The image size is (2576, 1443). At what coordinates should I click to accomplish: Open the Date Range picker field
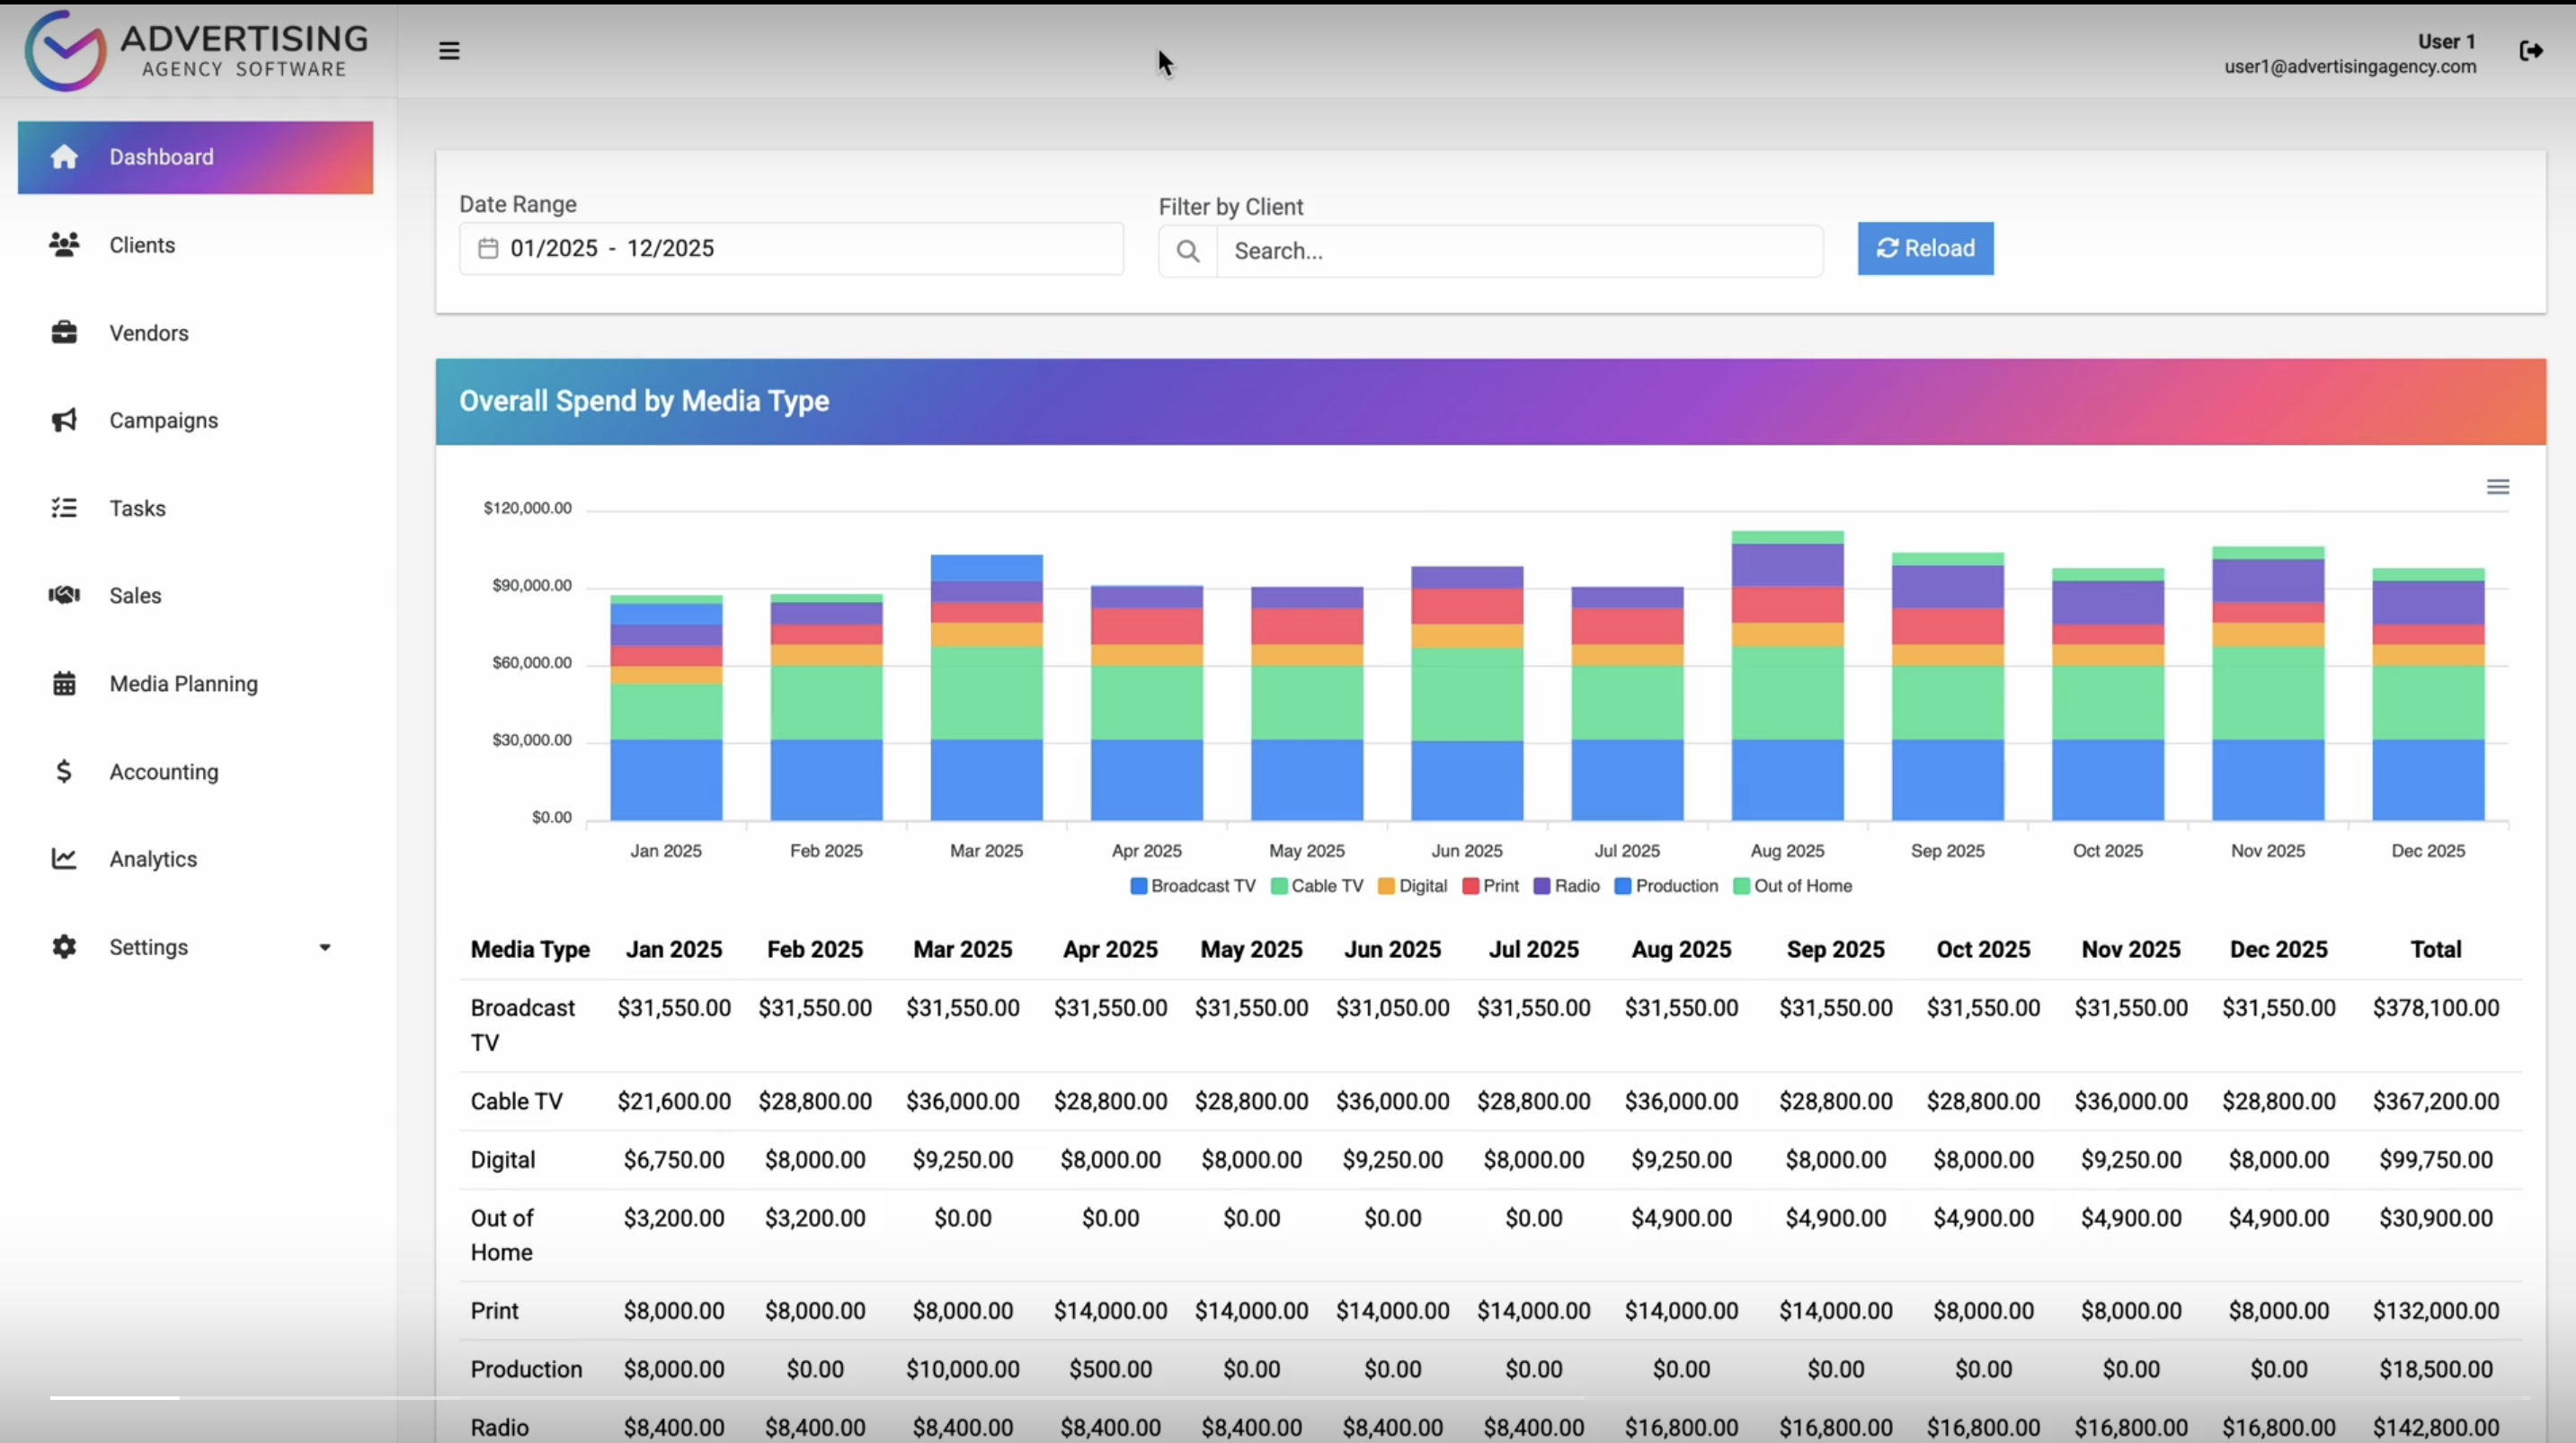click(791, 248)
